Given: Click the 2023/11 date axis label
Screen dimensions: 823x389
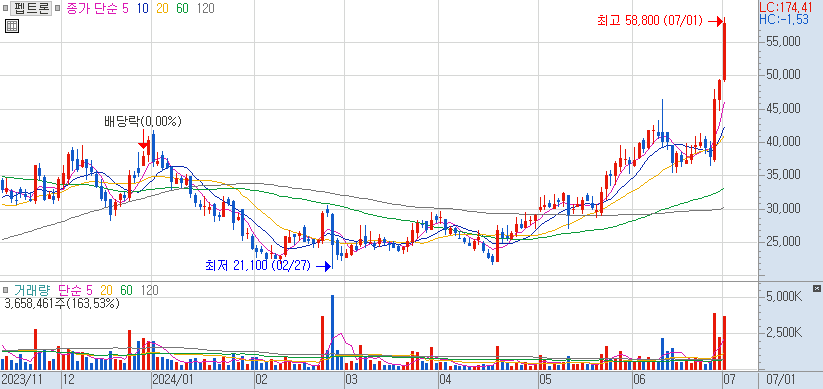Looking at the screenshot, I should pyautogui.click(x=22, y=379).
